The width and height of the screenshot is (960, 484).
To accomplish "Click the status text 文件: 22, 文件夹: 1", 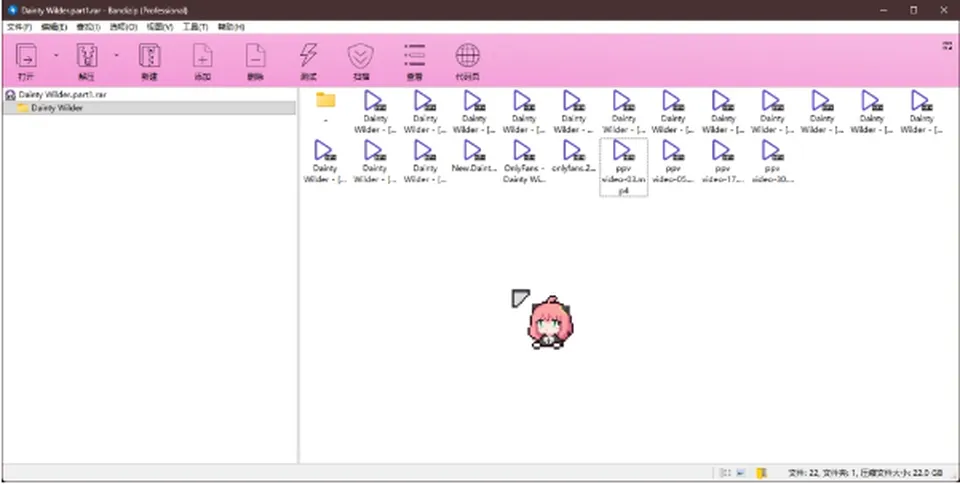I will pos(822,473).
